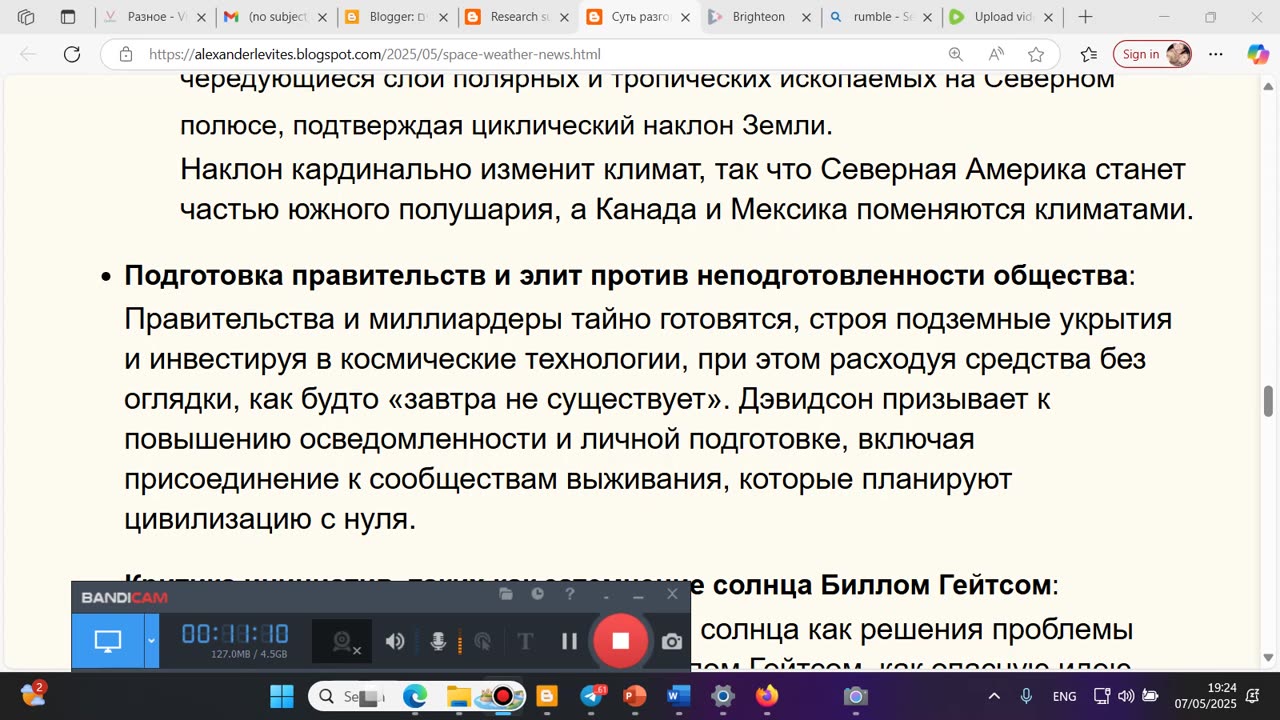Open Bandicam from the taskbar
This screenshot has height=720, width=1280.
[x=503, y=696]
